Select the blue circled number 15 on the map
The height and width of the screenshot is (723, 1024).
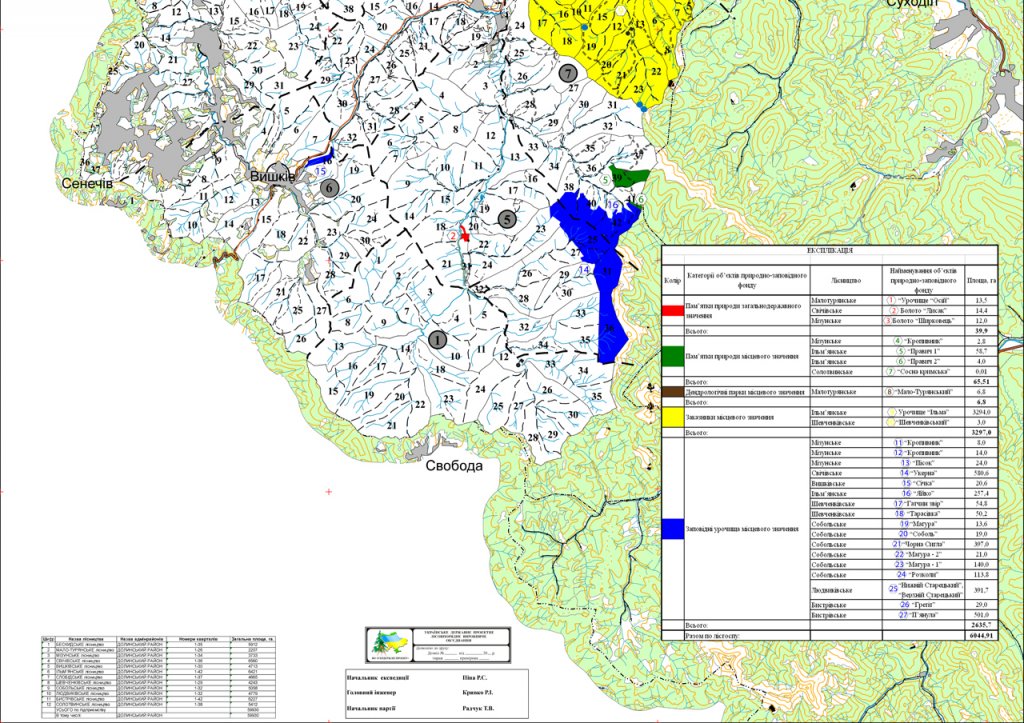(x=320, y=171)
